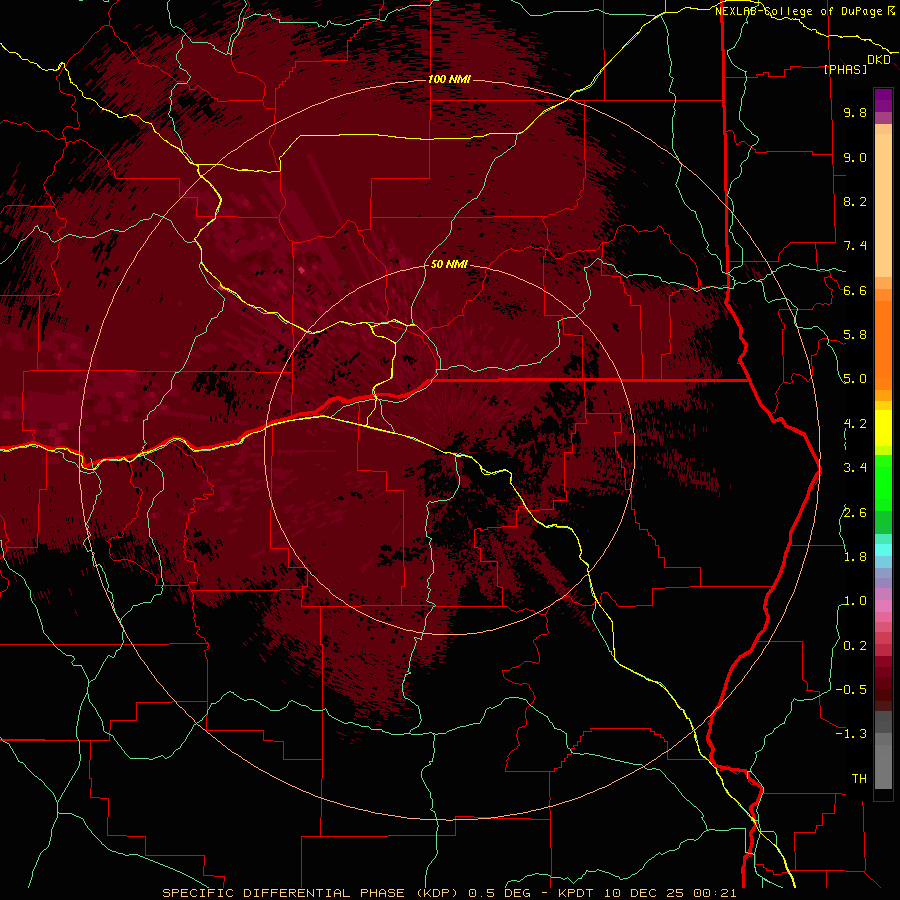
Task: Click the 4.2 value on the color scale
Action: pyautogui.click(x=855, y=424)
